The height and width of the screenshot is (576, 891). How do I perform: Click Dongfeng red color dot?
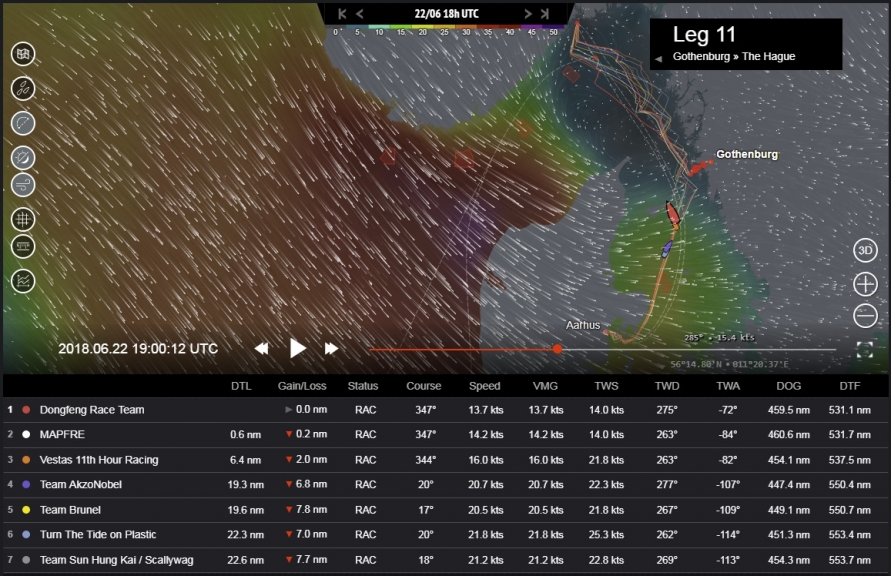tap(26, 410)
